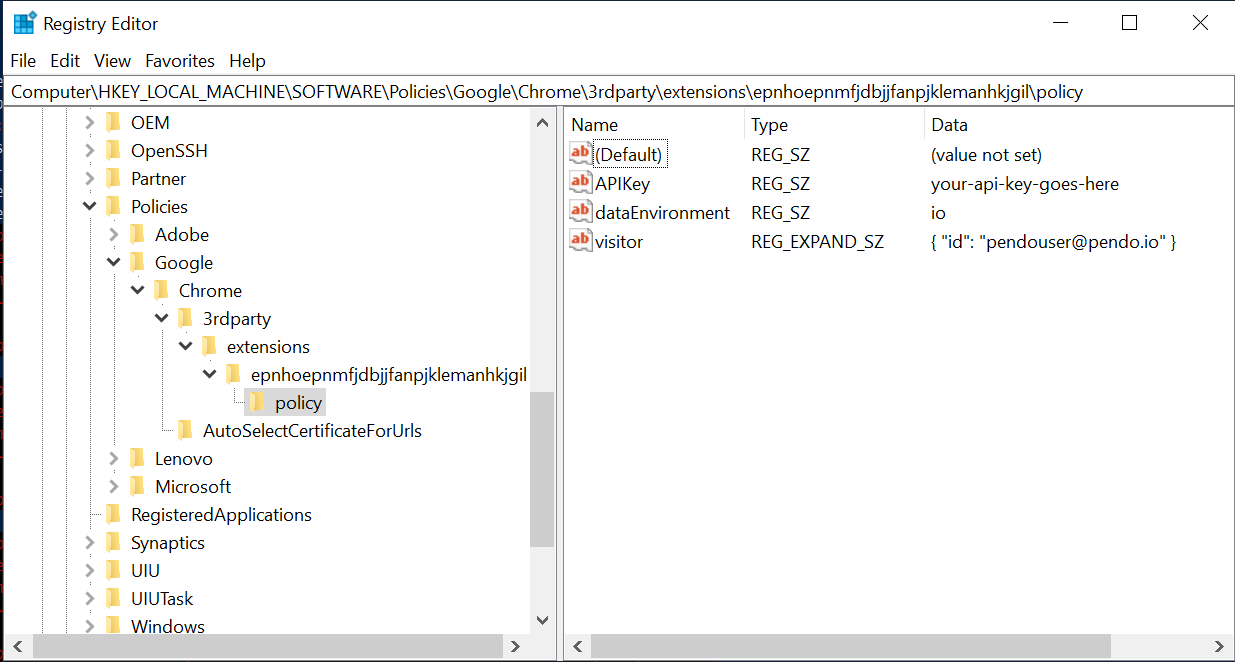Click the Registry Editor app icon
Viewport: 1235px width, 662px height.
click(24, 23)
